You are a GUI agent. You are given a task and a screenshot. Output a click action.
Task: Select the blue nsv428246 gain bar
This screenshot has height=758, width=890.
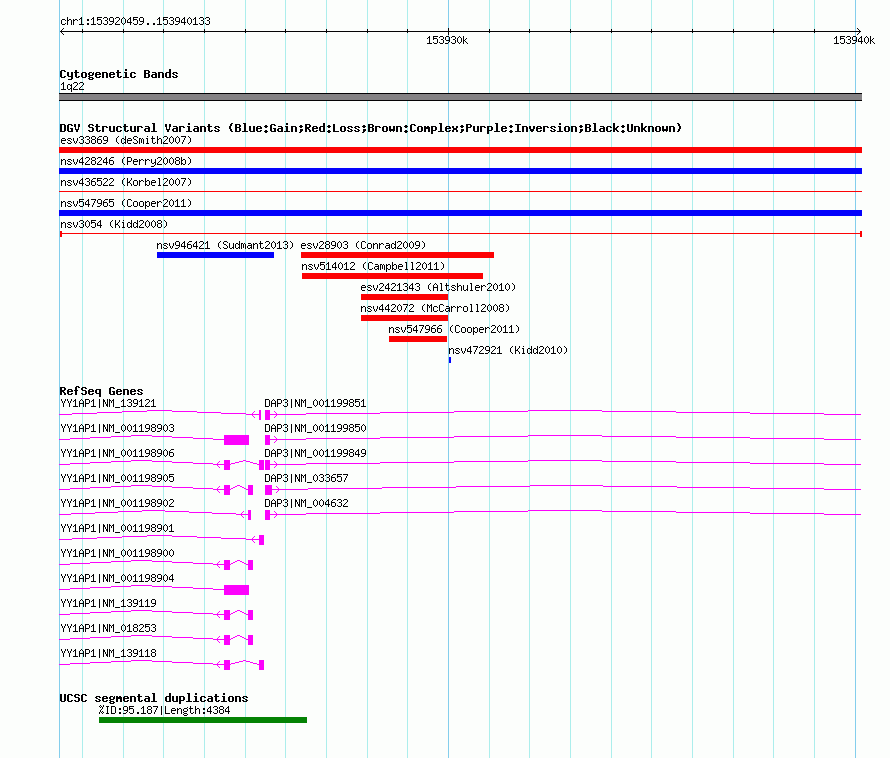point(460,171)
